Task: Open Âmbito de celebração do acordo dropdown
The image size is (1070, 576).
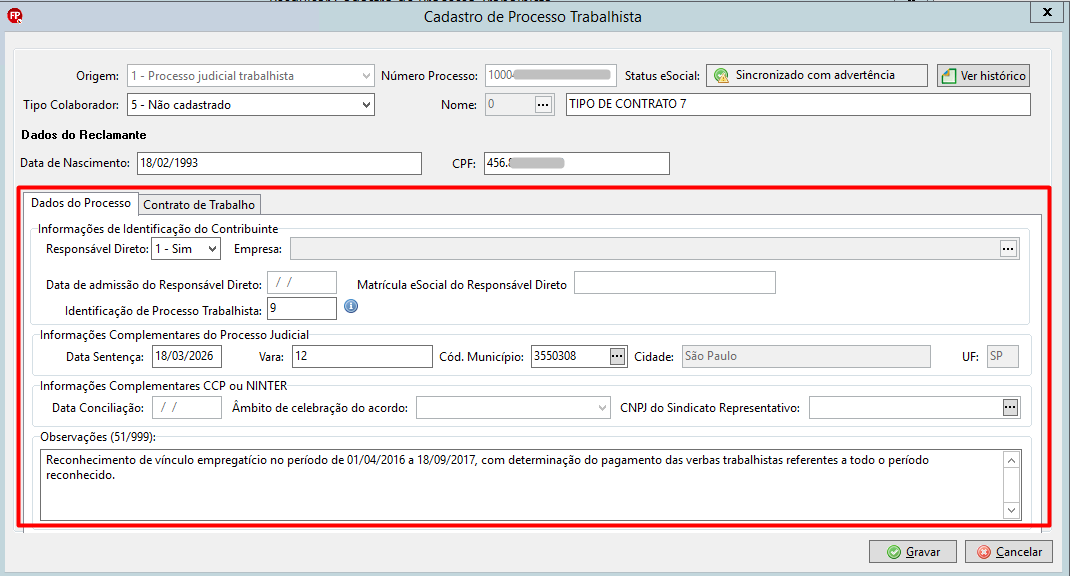Action: point(602,408)
